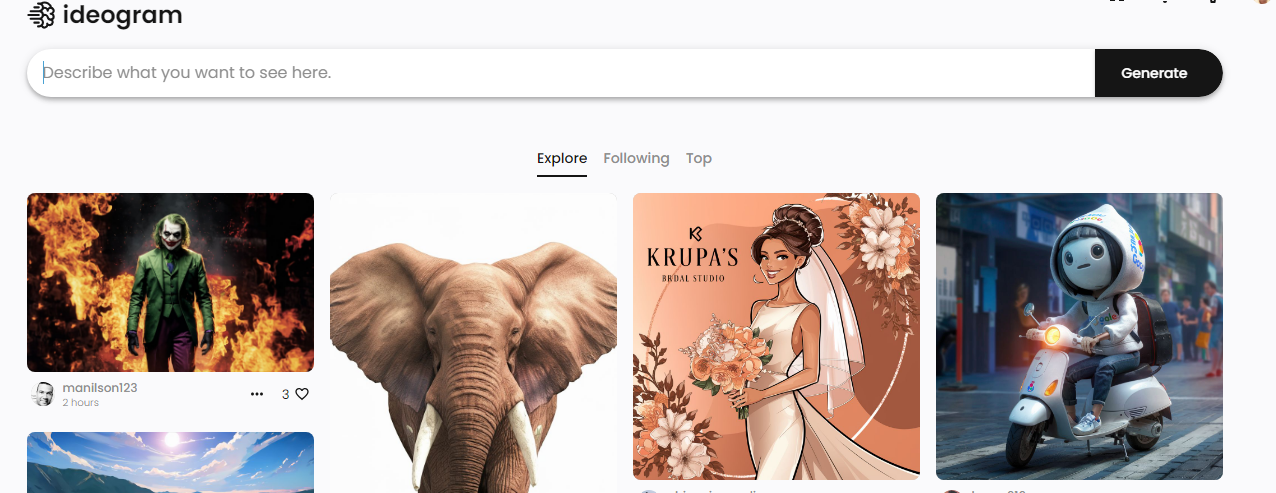Open the Krupa's Bridal Studio image
1276x493 pixels.
coord(776,336)
